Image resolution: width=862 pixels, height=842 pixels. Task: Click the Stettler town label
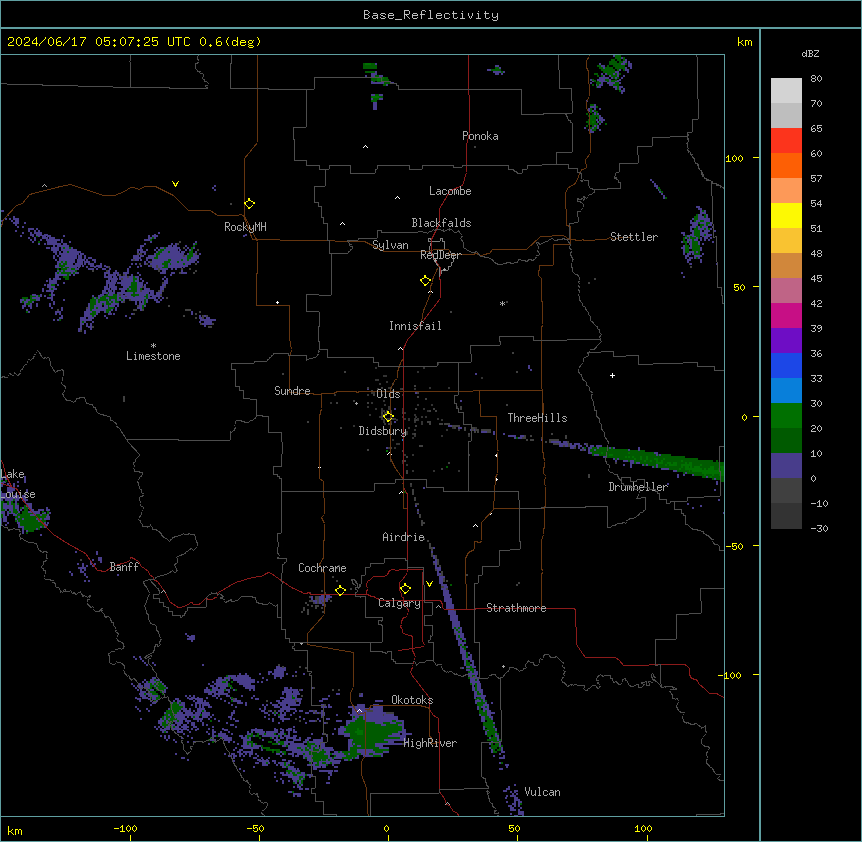coord(634,237)
